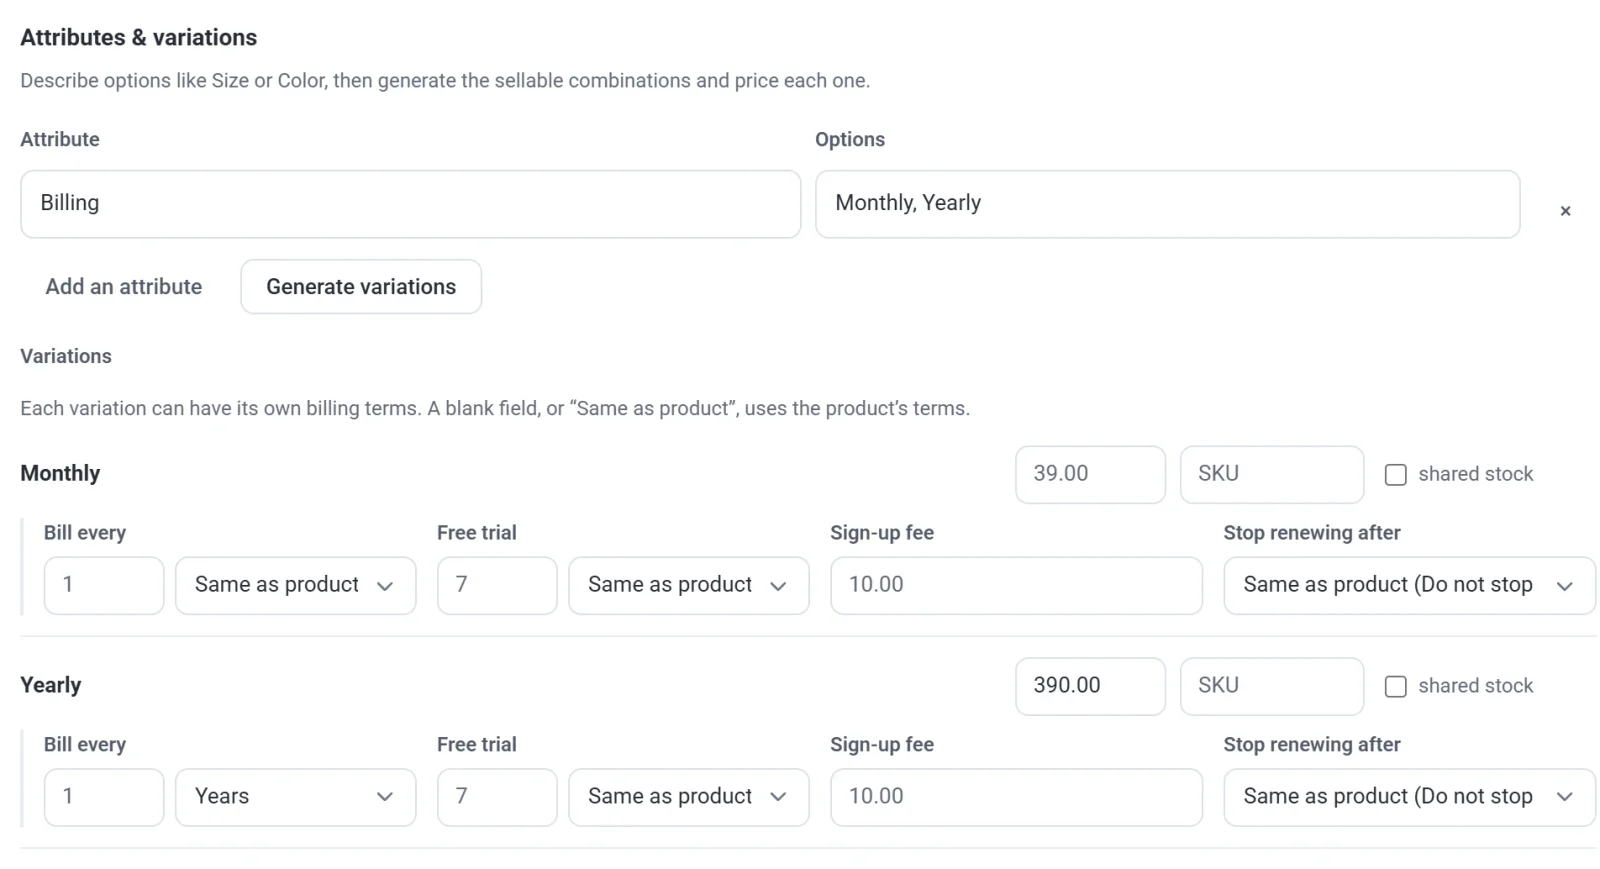The height and width of the screenshot is (869, 1600).
Task: Focus Yearly Bill every interval number field
Action: 104,797
